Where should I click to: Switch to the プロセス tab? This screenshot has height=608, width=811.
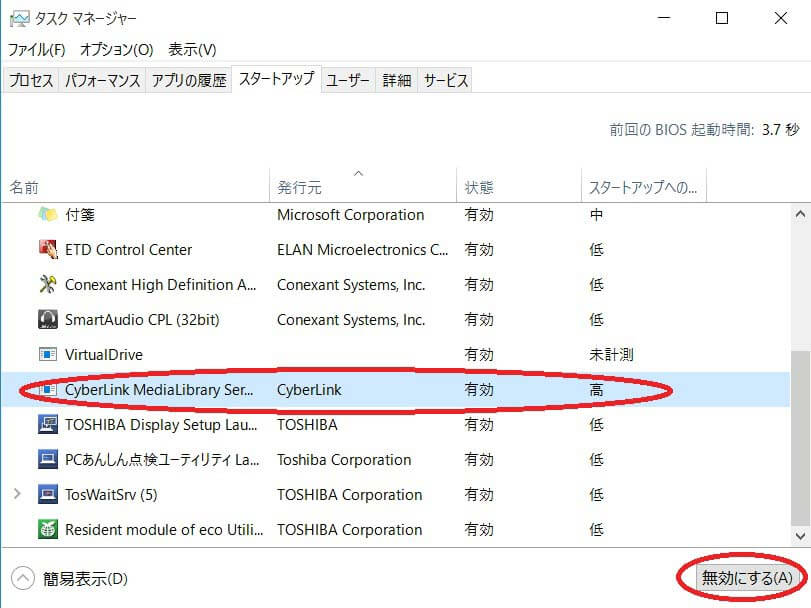point(31,80)
